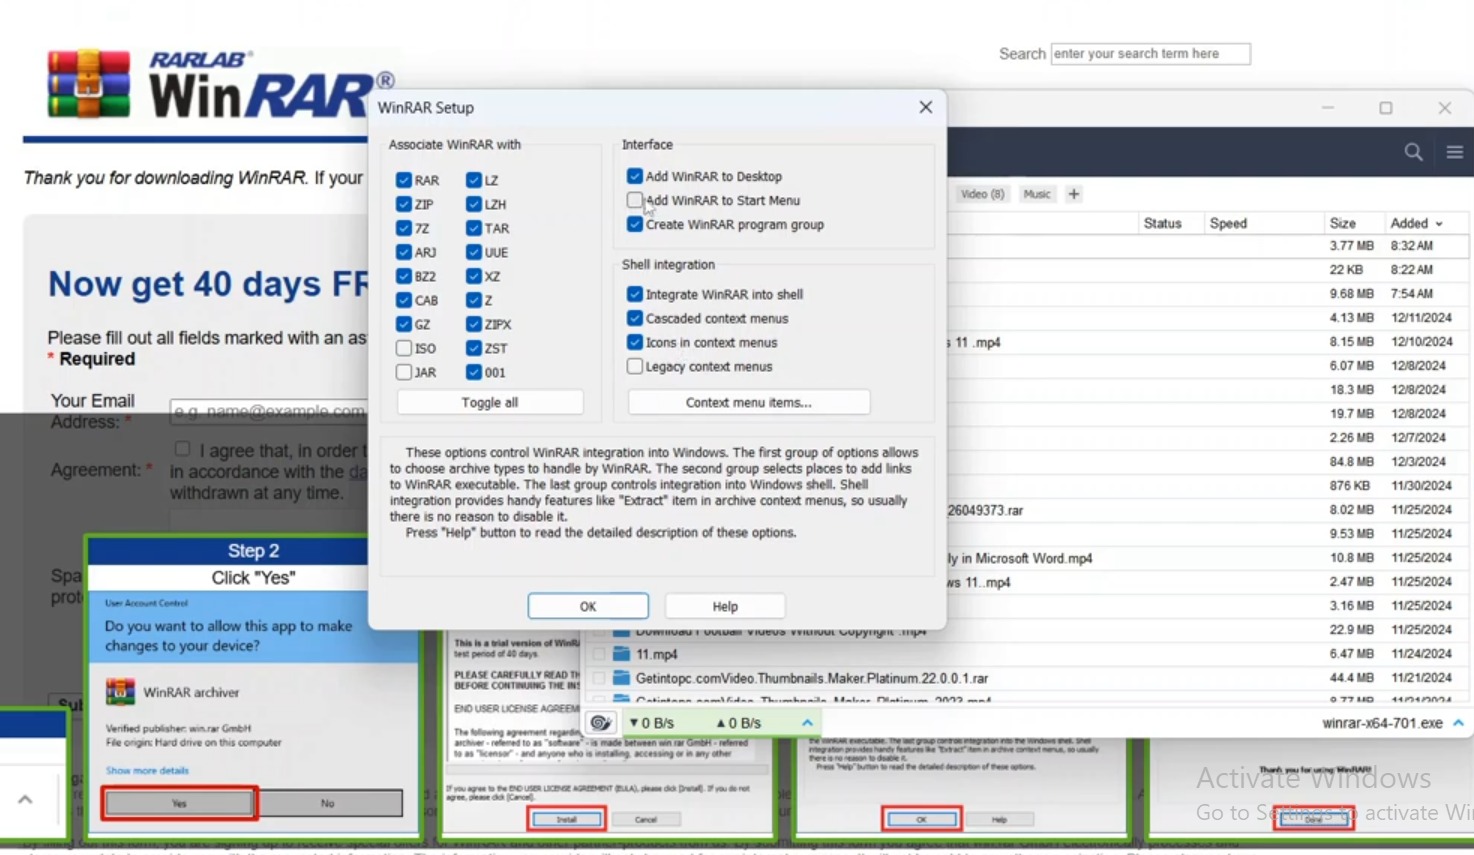Click the Status column header
1474x855 pixels.
pyautogui.click(x=1163, y=223)
